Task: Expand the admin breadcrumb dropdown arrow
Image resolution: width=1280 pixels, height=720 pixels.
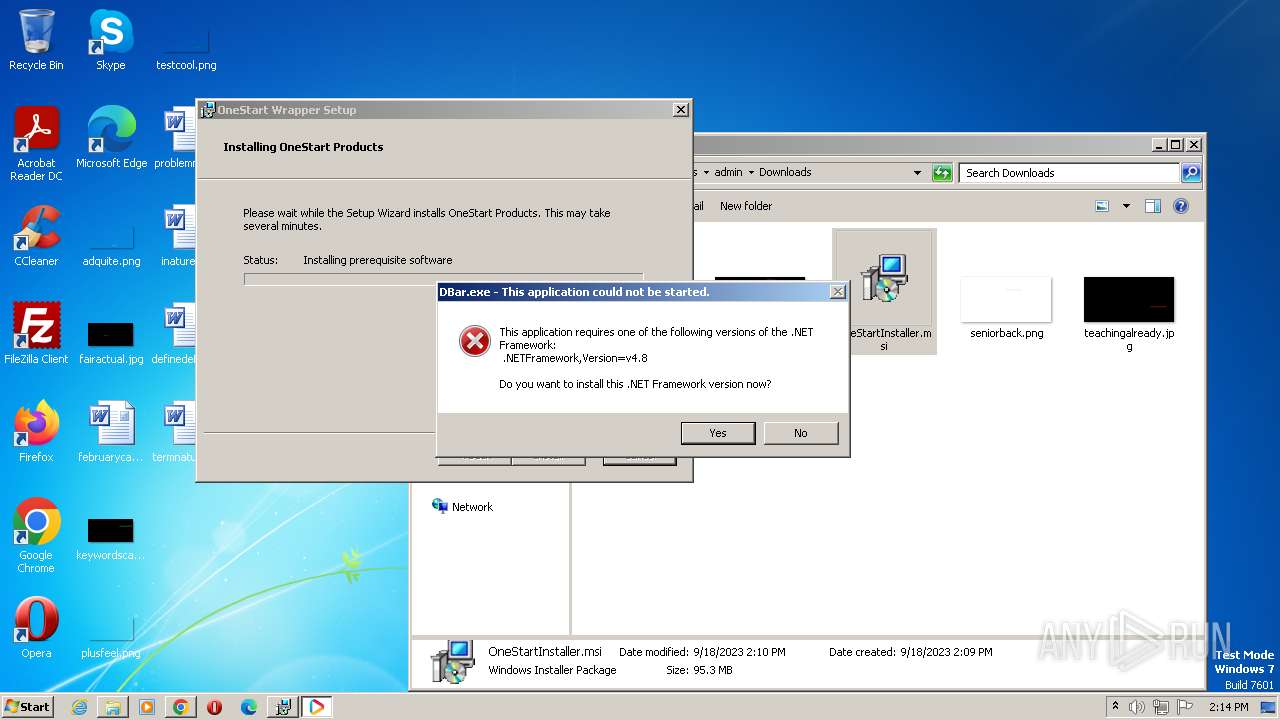Action: 751,173
